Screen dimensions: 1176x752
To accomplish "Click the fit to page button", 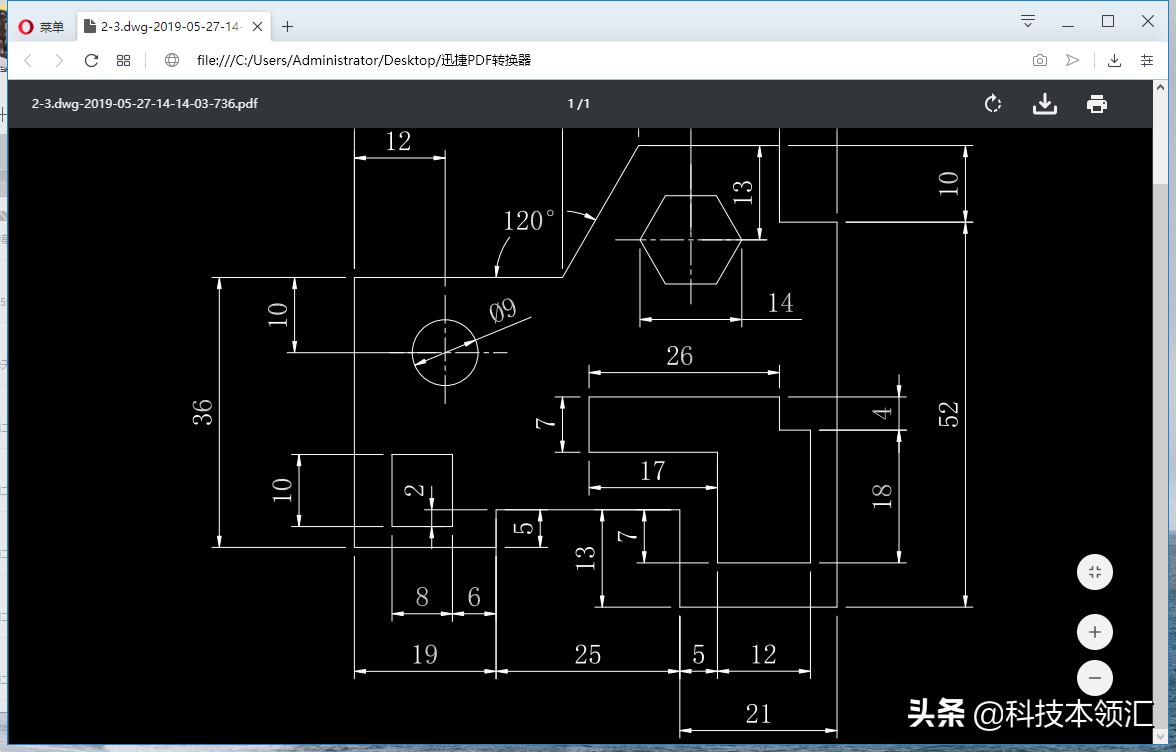I will pyautogui.click(x=1095, y=572).
